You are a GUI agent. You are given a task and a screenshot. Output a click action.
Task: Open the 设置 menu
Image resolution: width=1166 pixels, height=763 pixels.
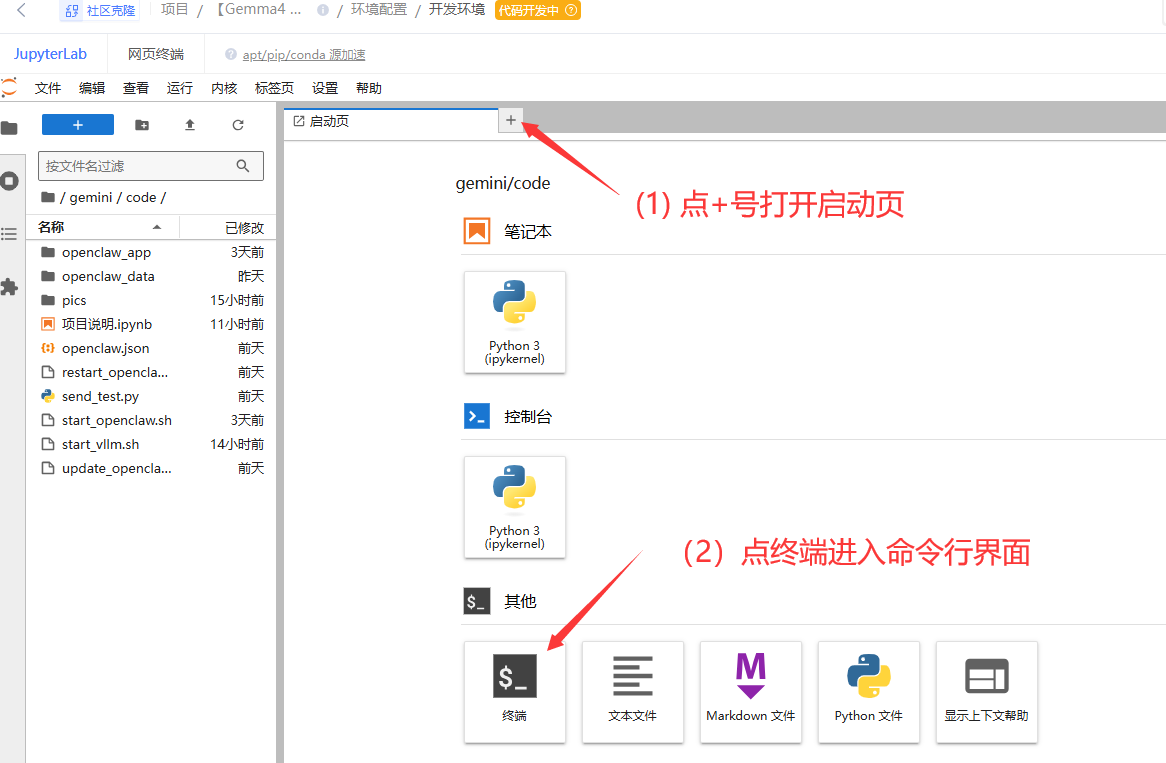324,88
